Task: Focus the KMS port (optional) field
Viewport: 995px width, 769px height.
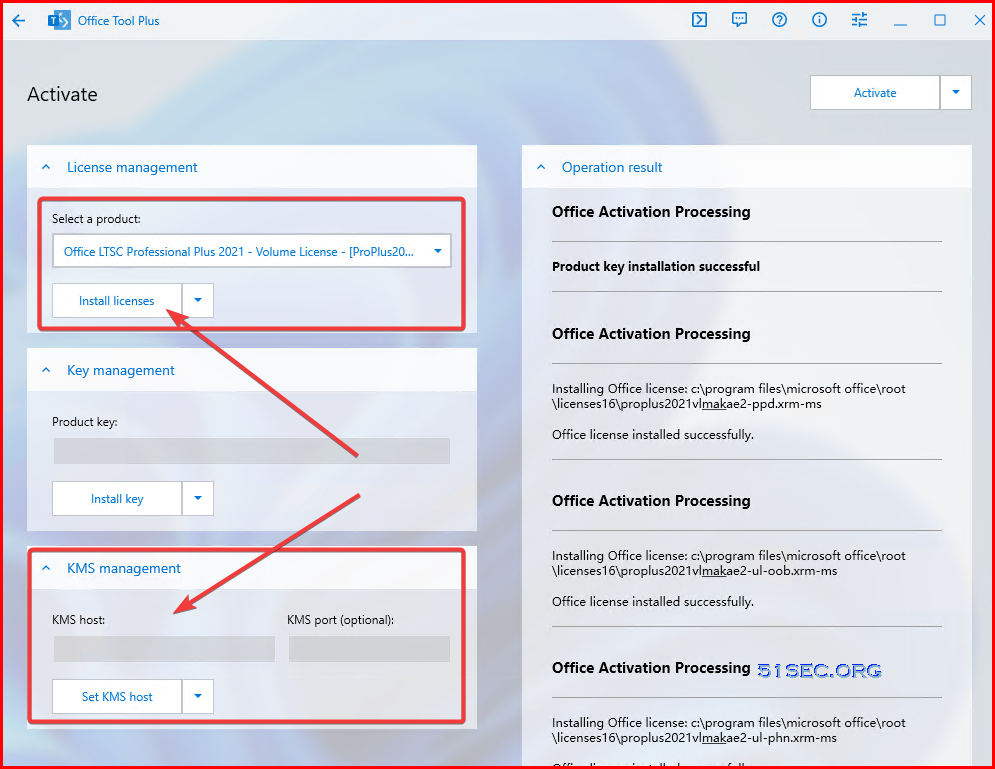Action: [x=369, y=648]
